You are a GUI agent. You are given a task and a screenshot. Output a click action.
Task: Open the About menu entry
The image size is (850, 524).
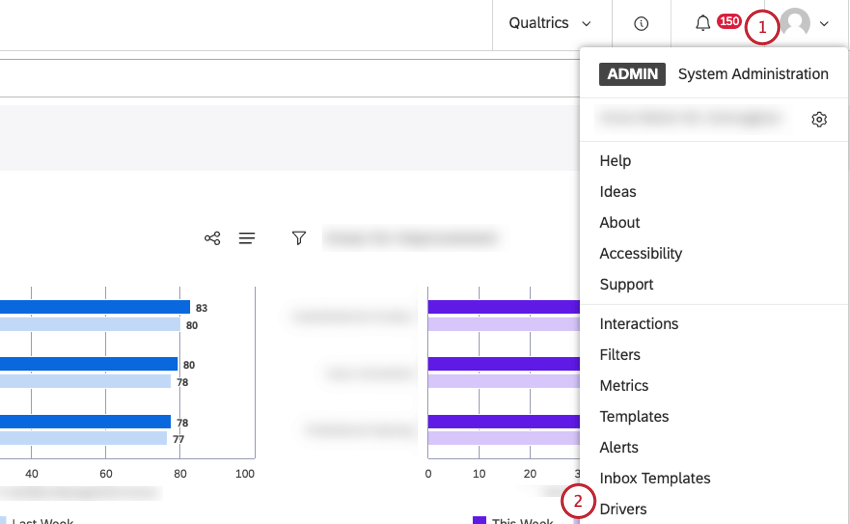[x=620, y=222]
